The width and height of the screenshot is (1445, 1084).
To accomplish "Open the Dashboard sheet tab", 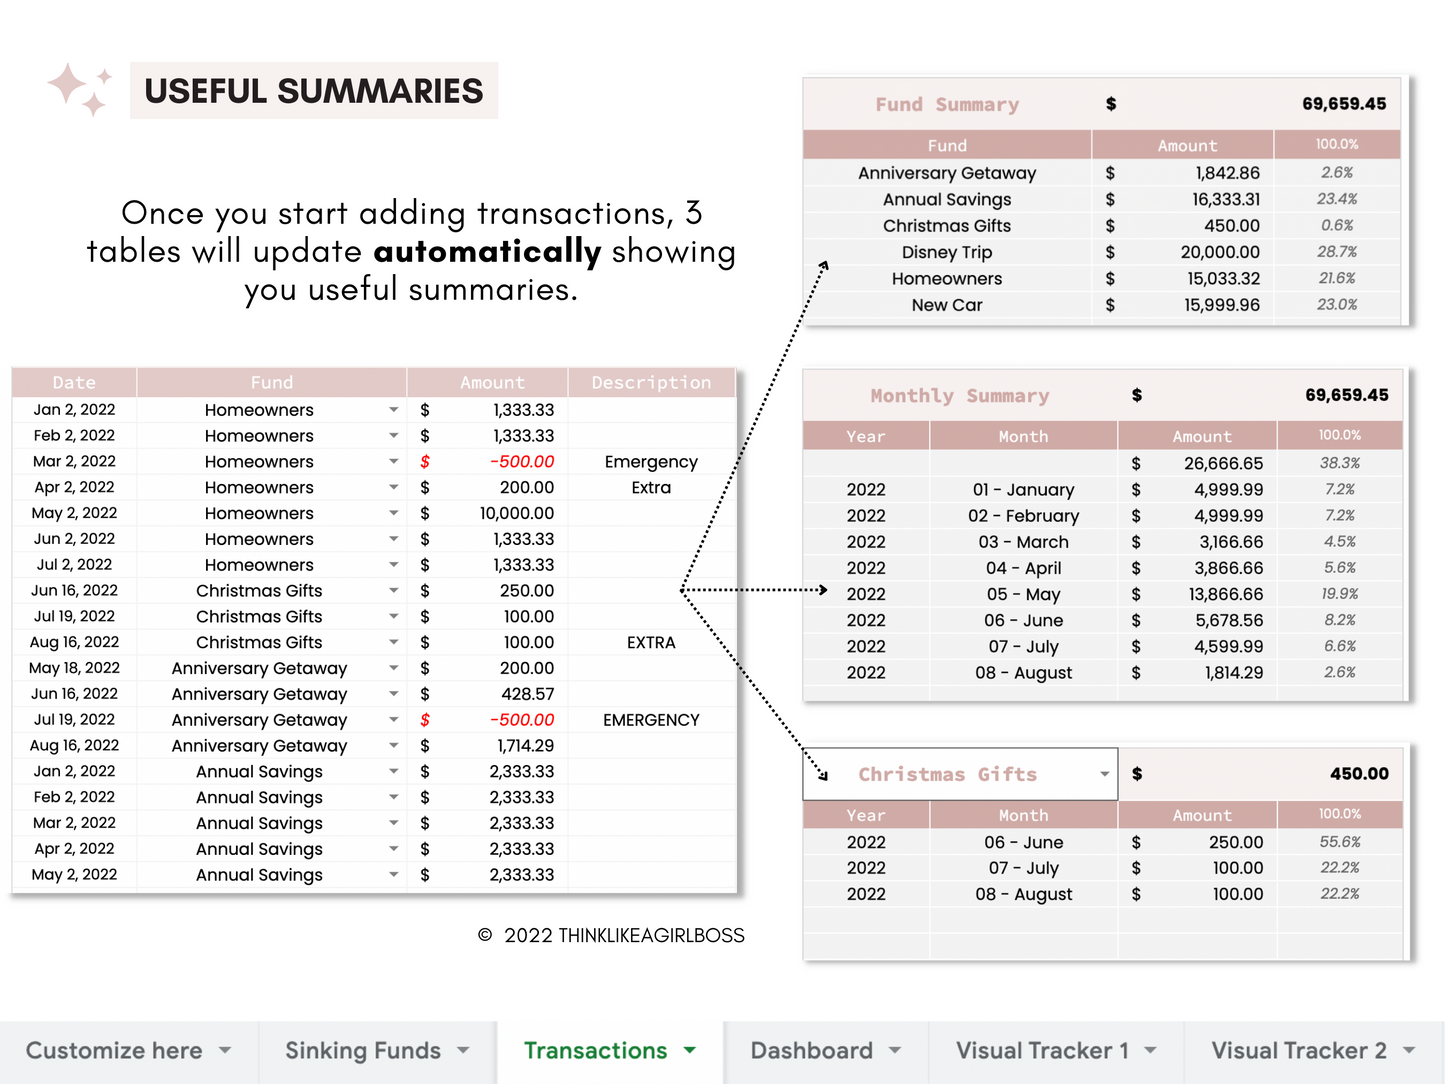I will (x=812, y=1050).
